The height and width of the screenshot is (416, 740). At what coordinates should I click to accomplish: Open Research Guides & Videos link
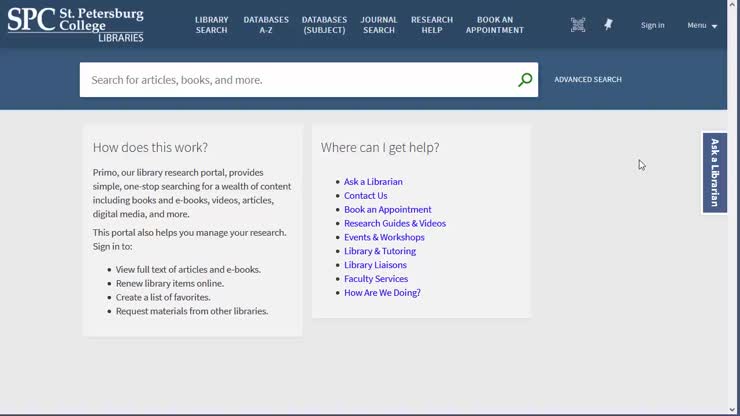(395, 224)
